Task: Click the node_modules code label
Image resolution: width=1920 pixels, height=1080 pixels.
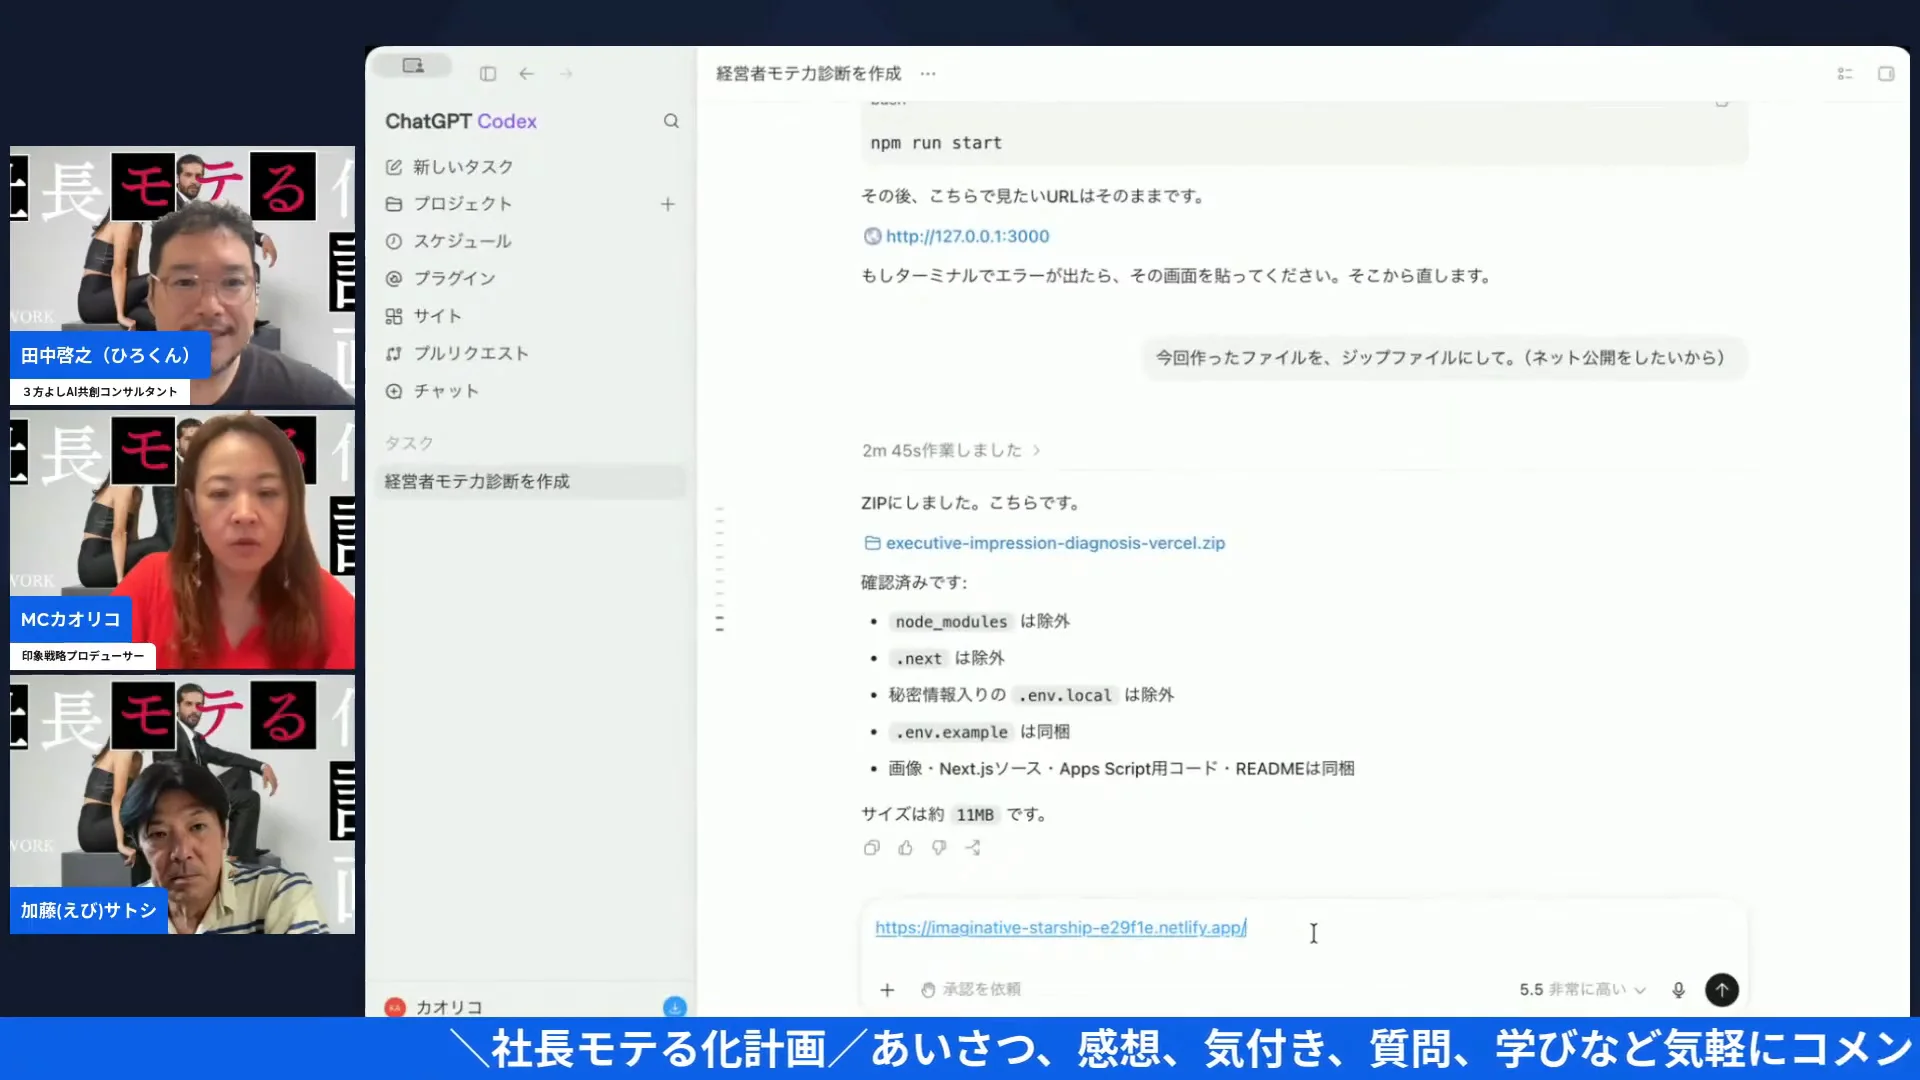Action: [x=951, y=622]
